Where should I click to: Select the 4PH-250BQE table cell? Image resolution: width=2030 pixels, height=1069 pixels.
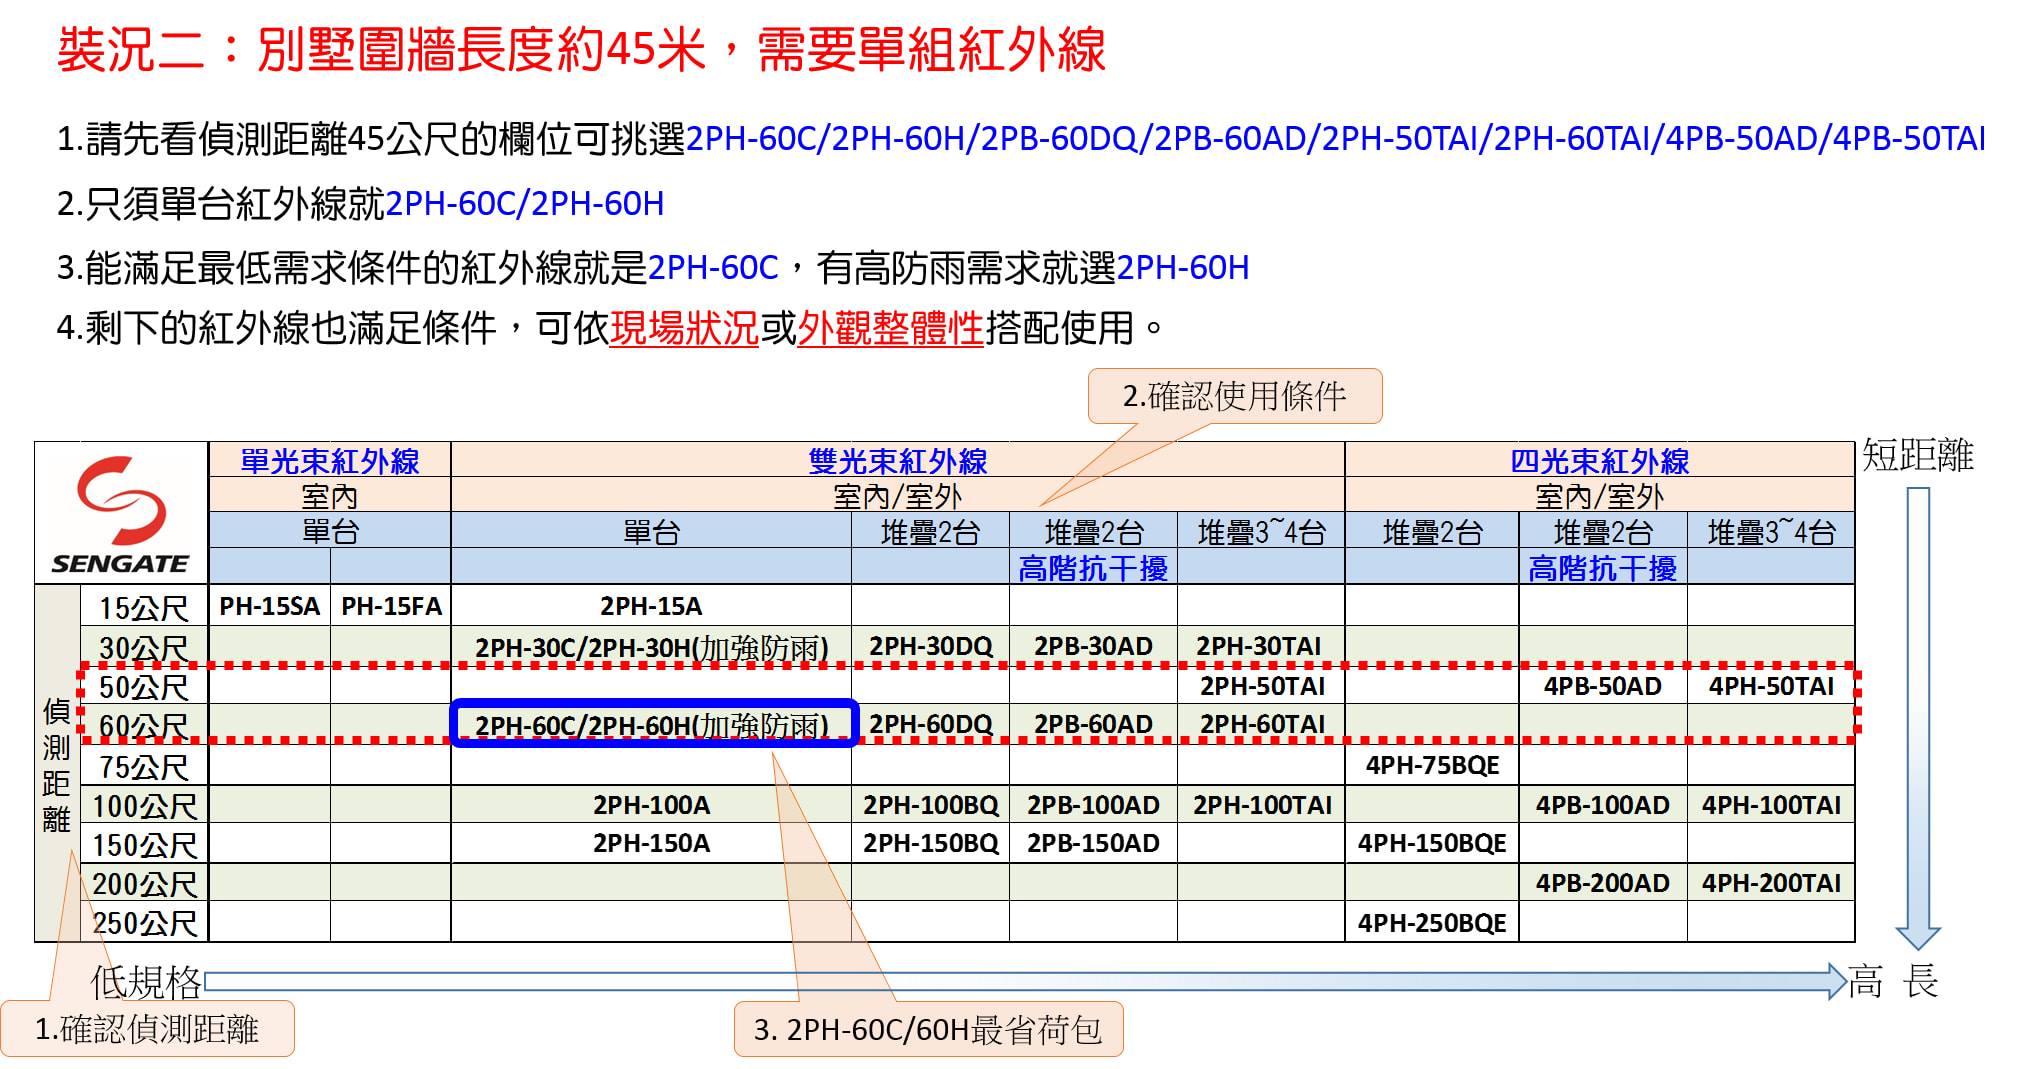[1431, 923]
